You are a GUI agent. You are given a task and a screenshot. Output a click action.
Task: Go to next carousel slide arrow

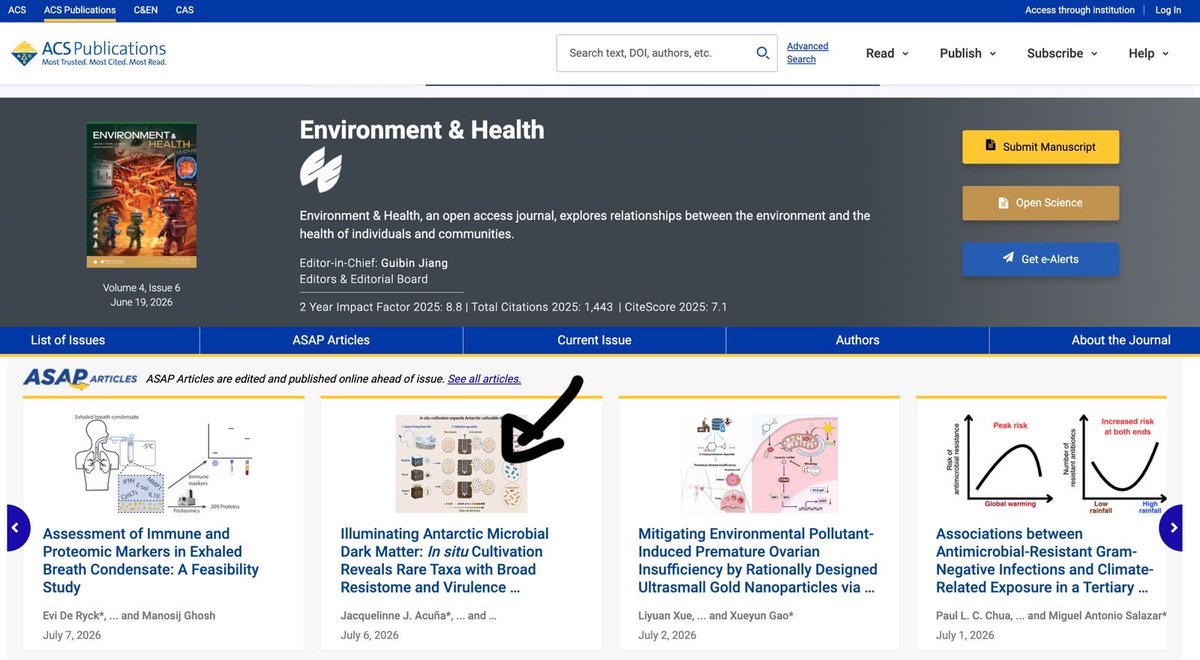click(x=1172, y=527)
